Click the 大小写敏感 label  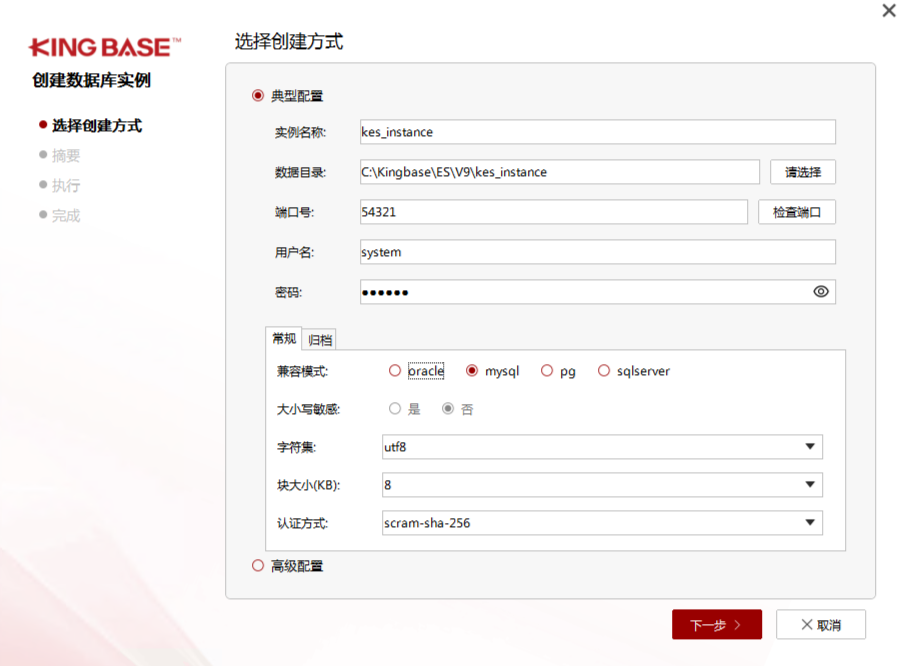click(x=308, y=409)
